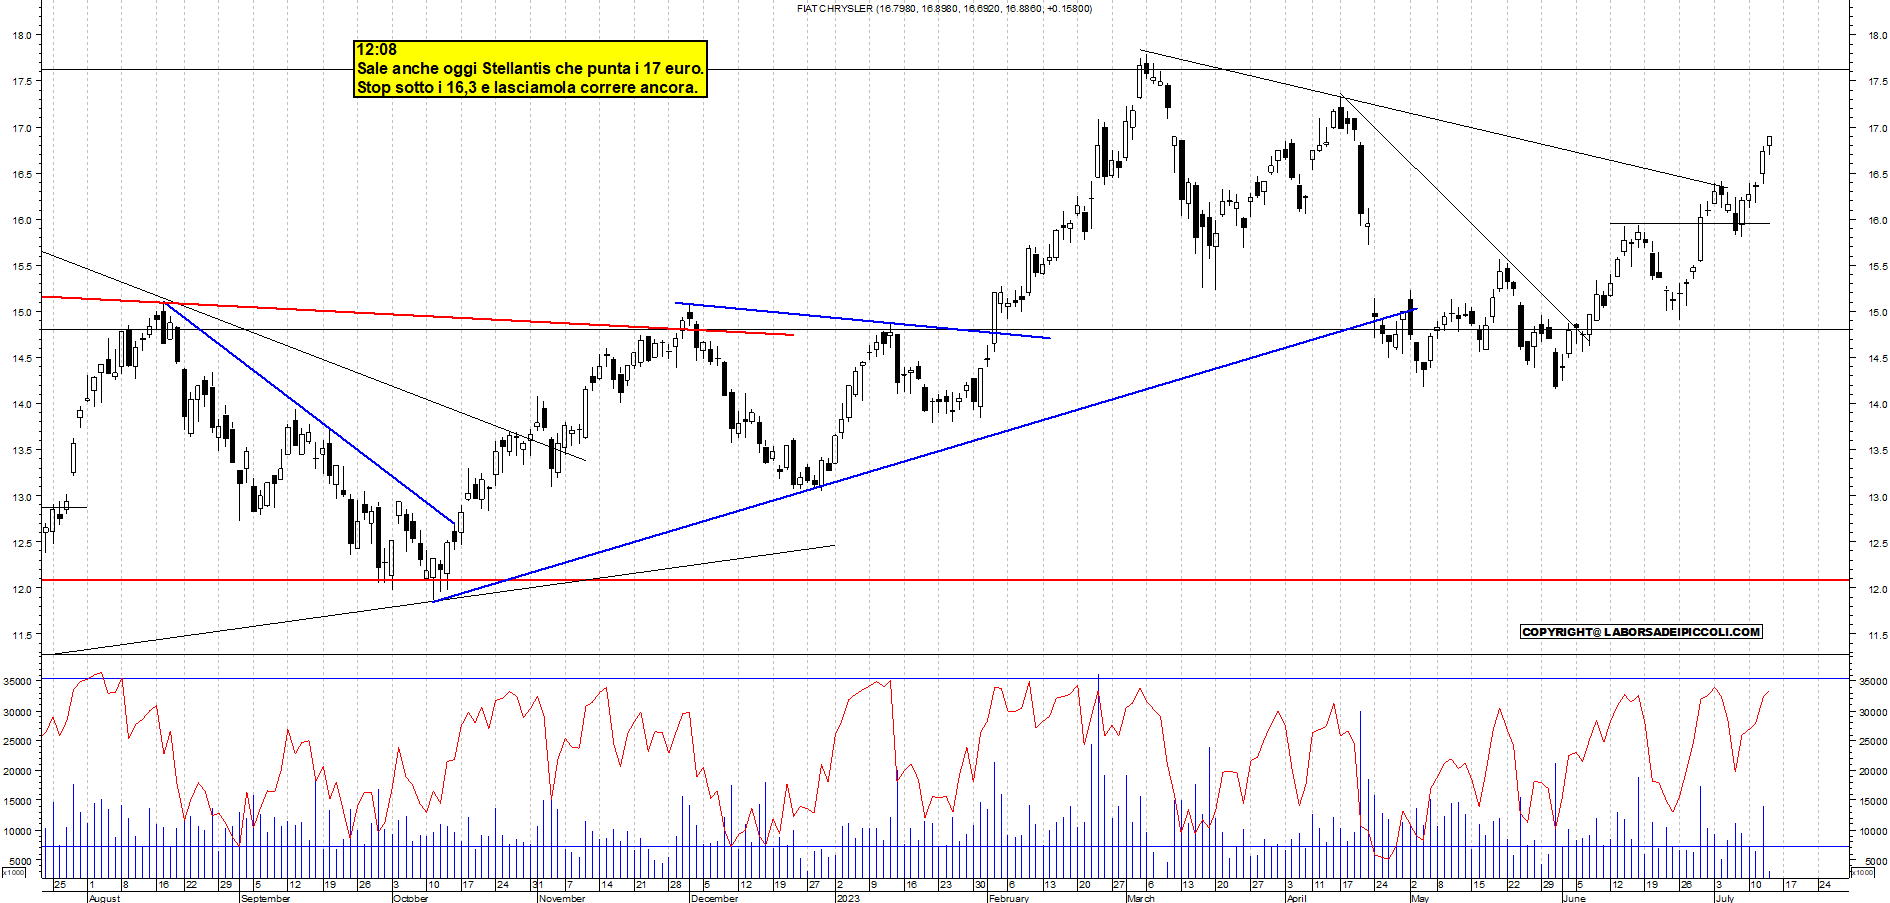Select the 2023 year label on time axis
The height and width of the screenshot is (903, 1890).
tap(848, 898)
